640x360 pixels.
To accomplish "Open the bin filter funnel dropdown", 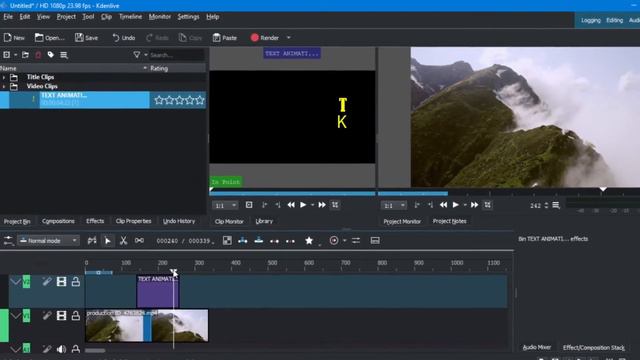I will point(139,55).
